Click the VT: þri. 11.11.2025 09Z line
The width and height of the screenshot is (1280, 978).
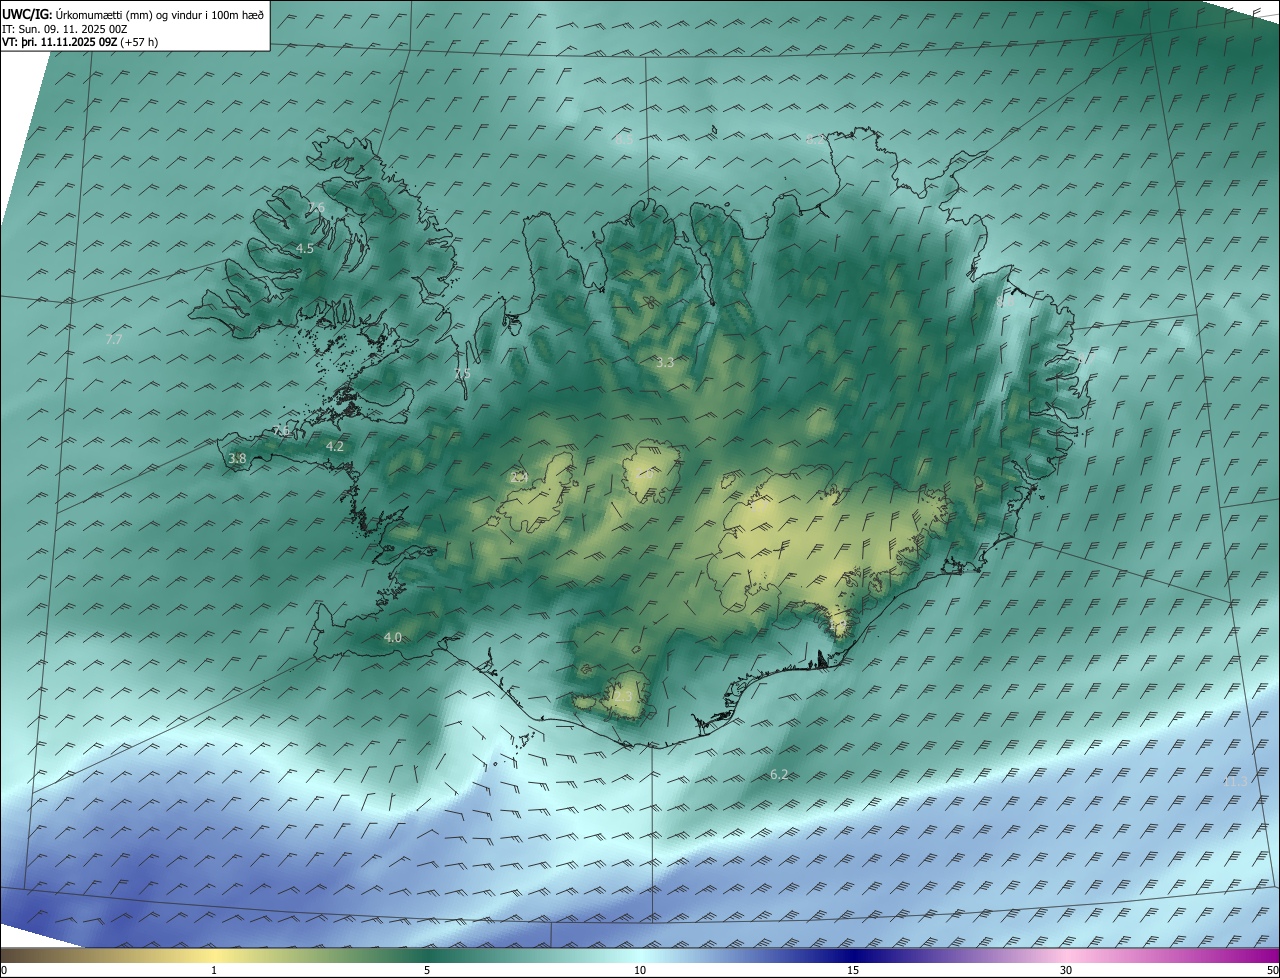(x=80, y=42)
